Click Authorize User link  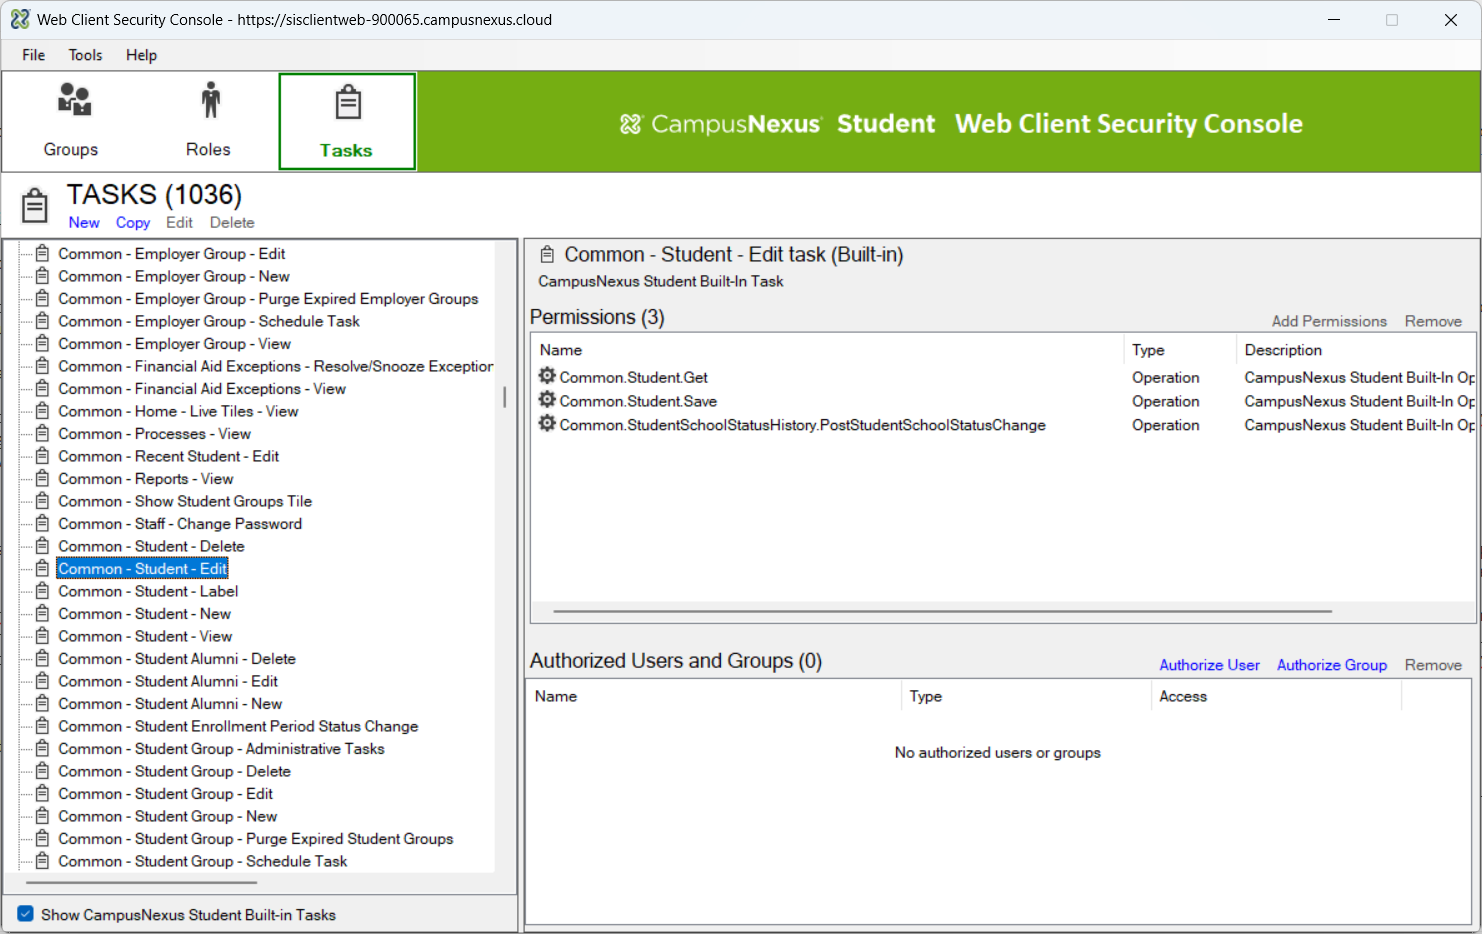(1209, 665)
